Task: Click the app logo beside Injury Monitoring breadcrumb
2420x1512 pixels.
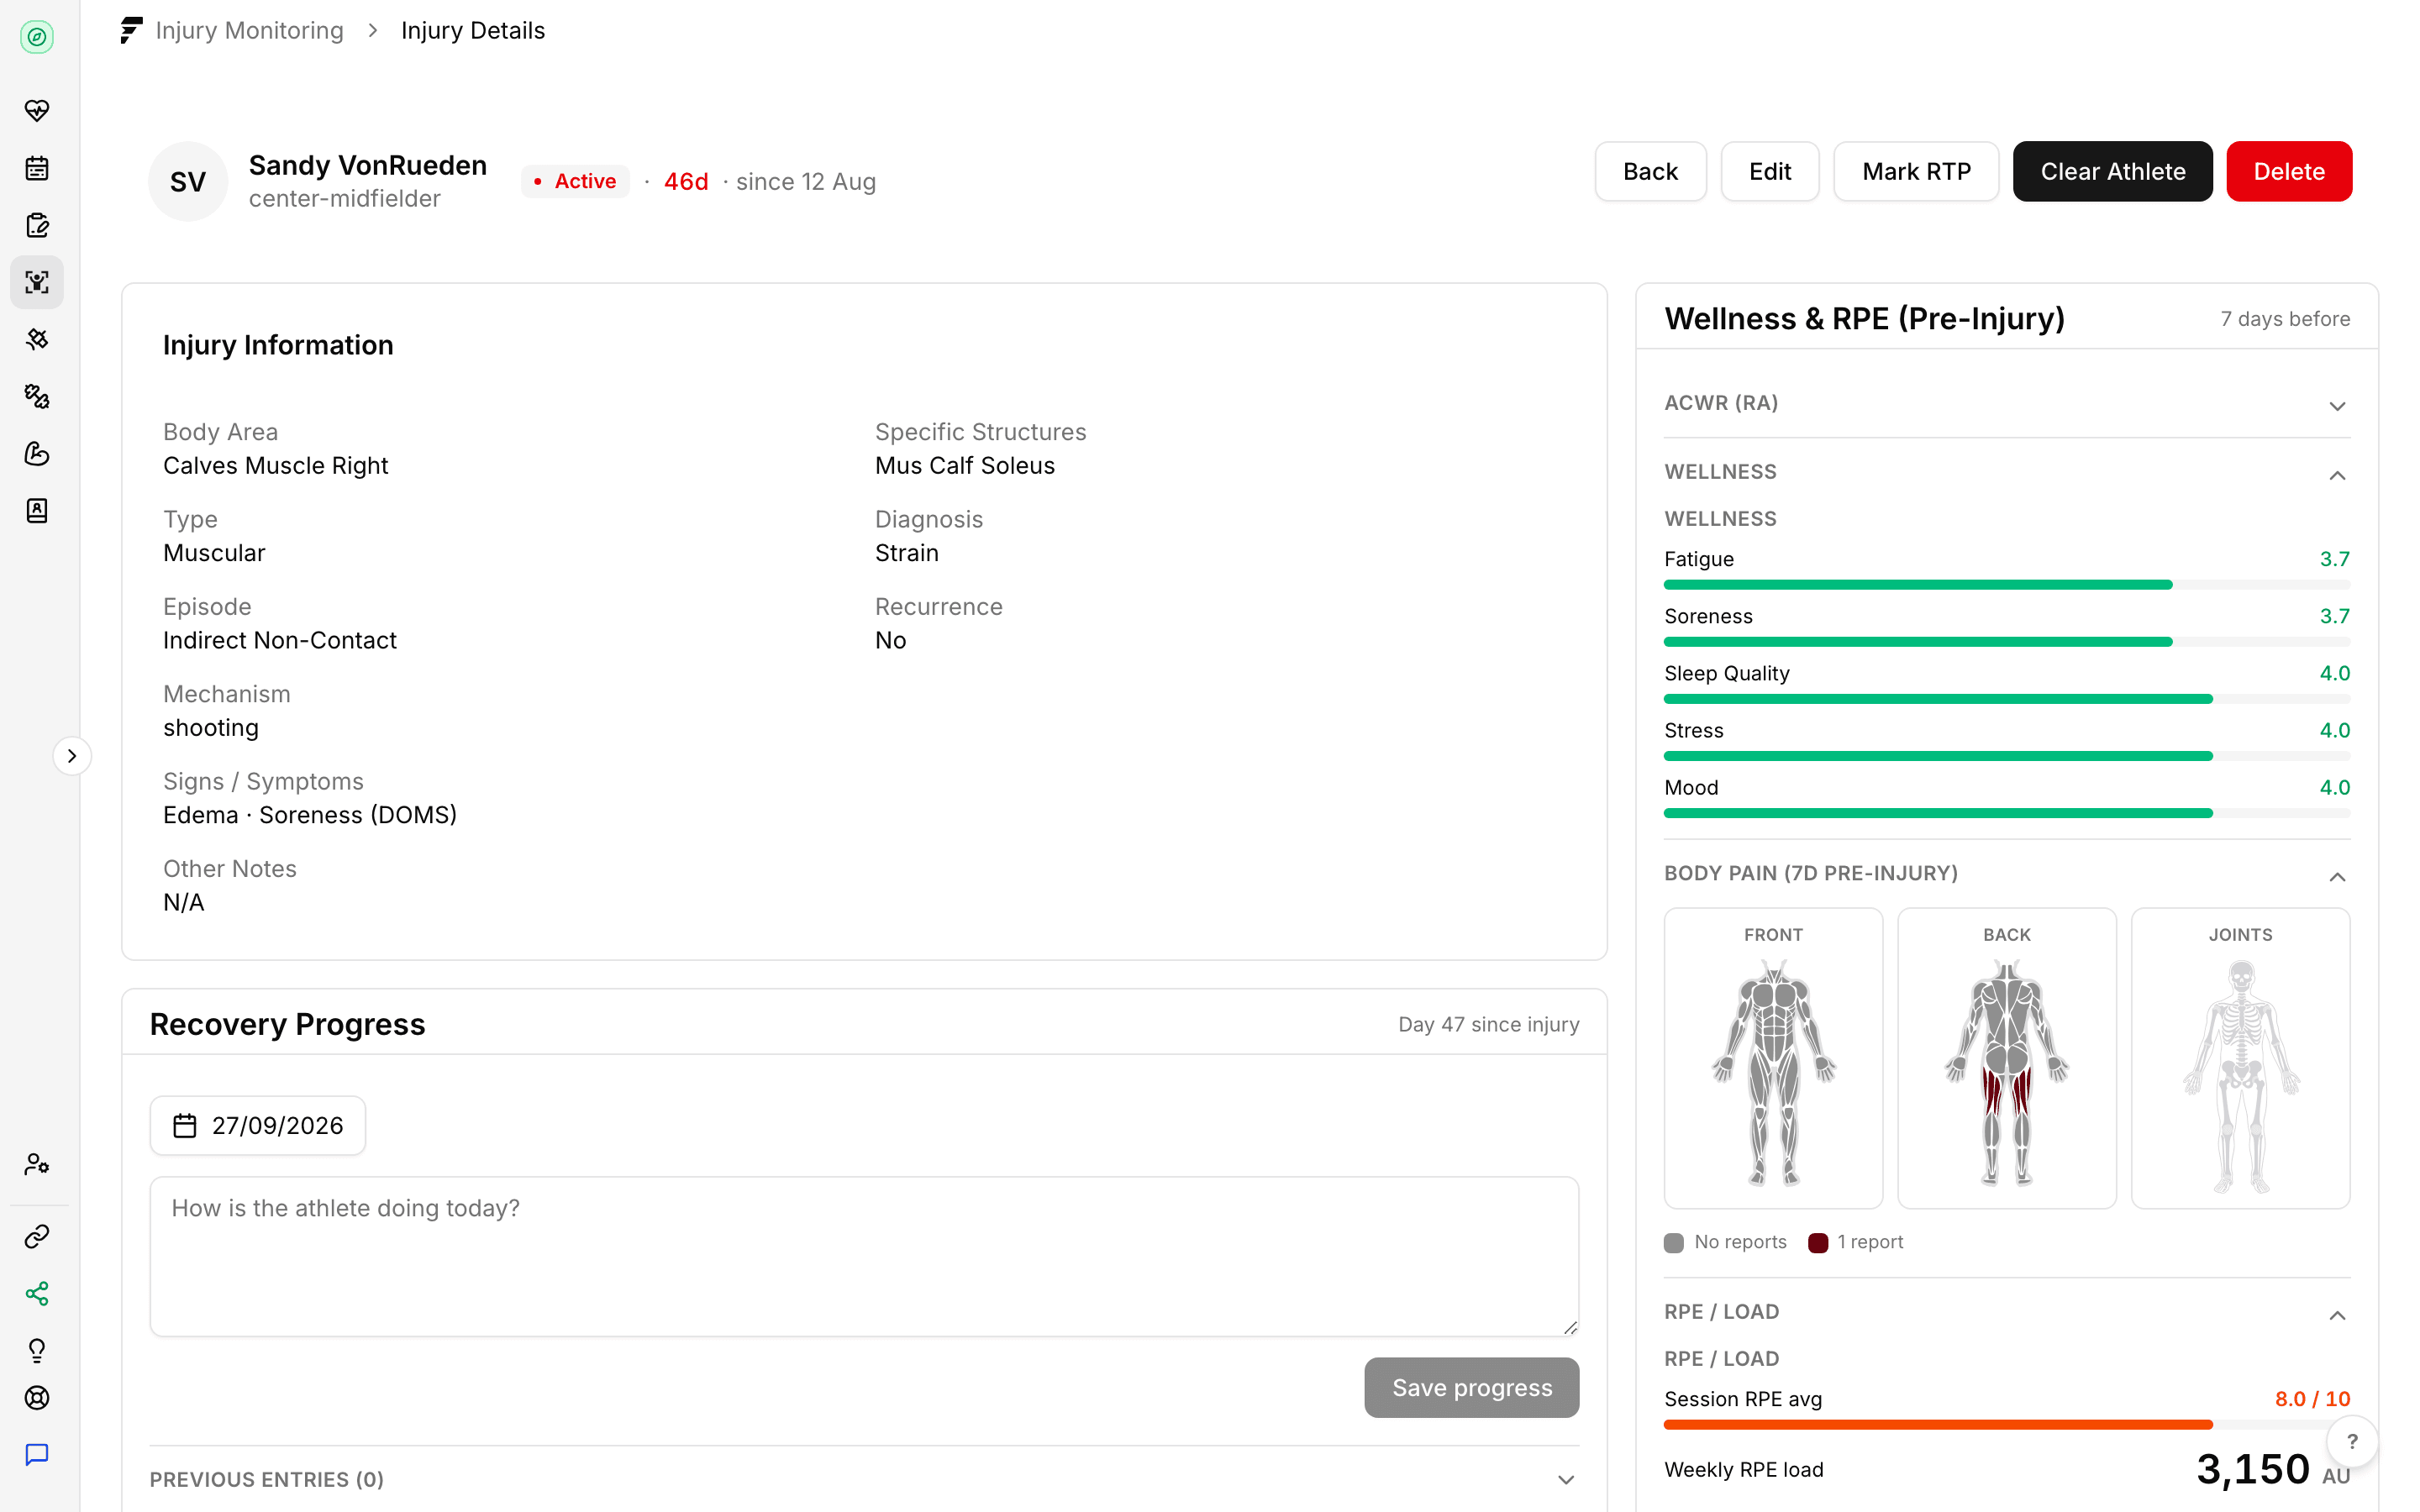Action: point(131,31)
